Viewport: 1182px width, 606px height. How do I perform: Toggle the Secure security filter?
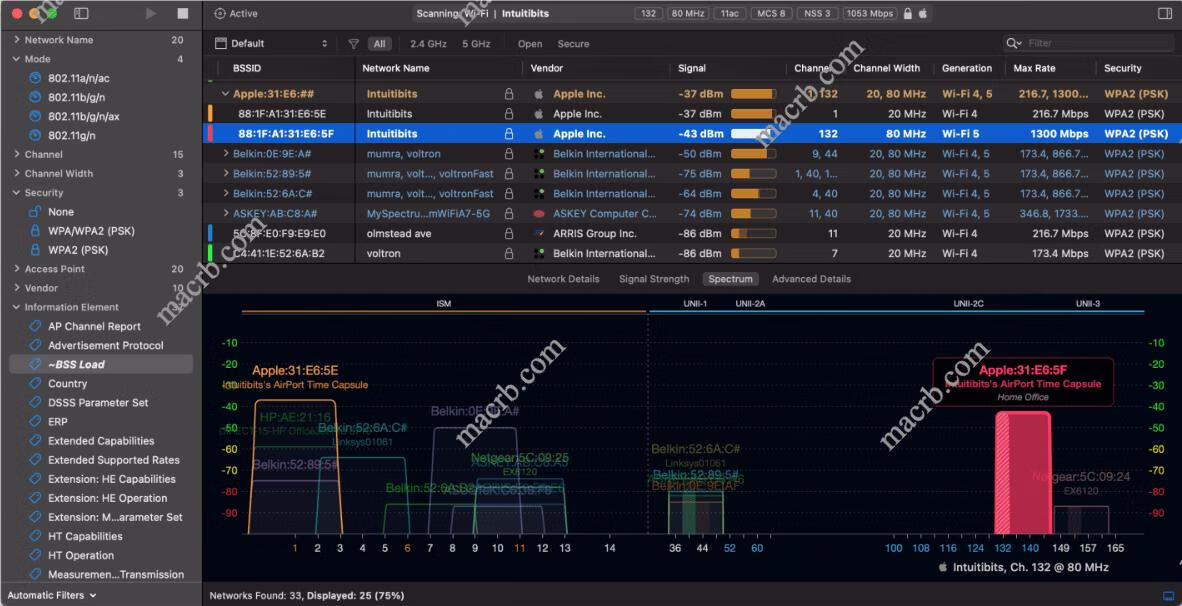point(574,44)
